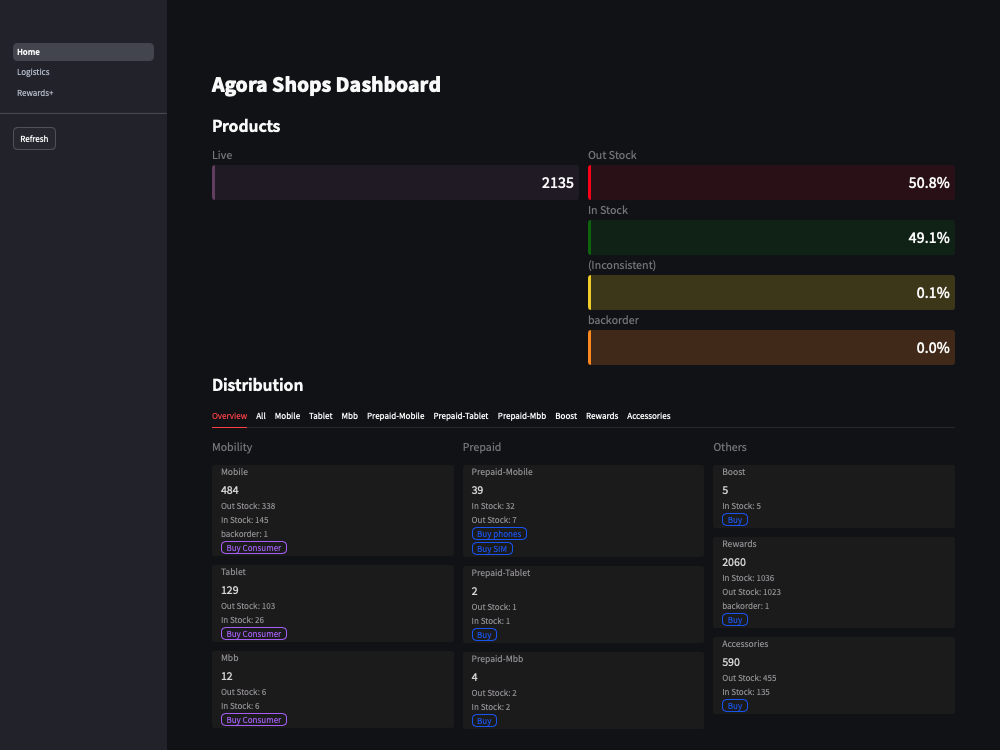Click the Inconsistent 0.1% bar
Viewport: 1000px width, 750px height.
point(771,292)
